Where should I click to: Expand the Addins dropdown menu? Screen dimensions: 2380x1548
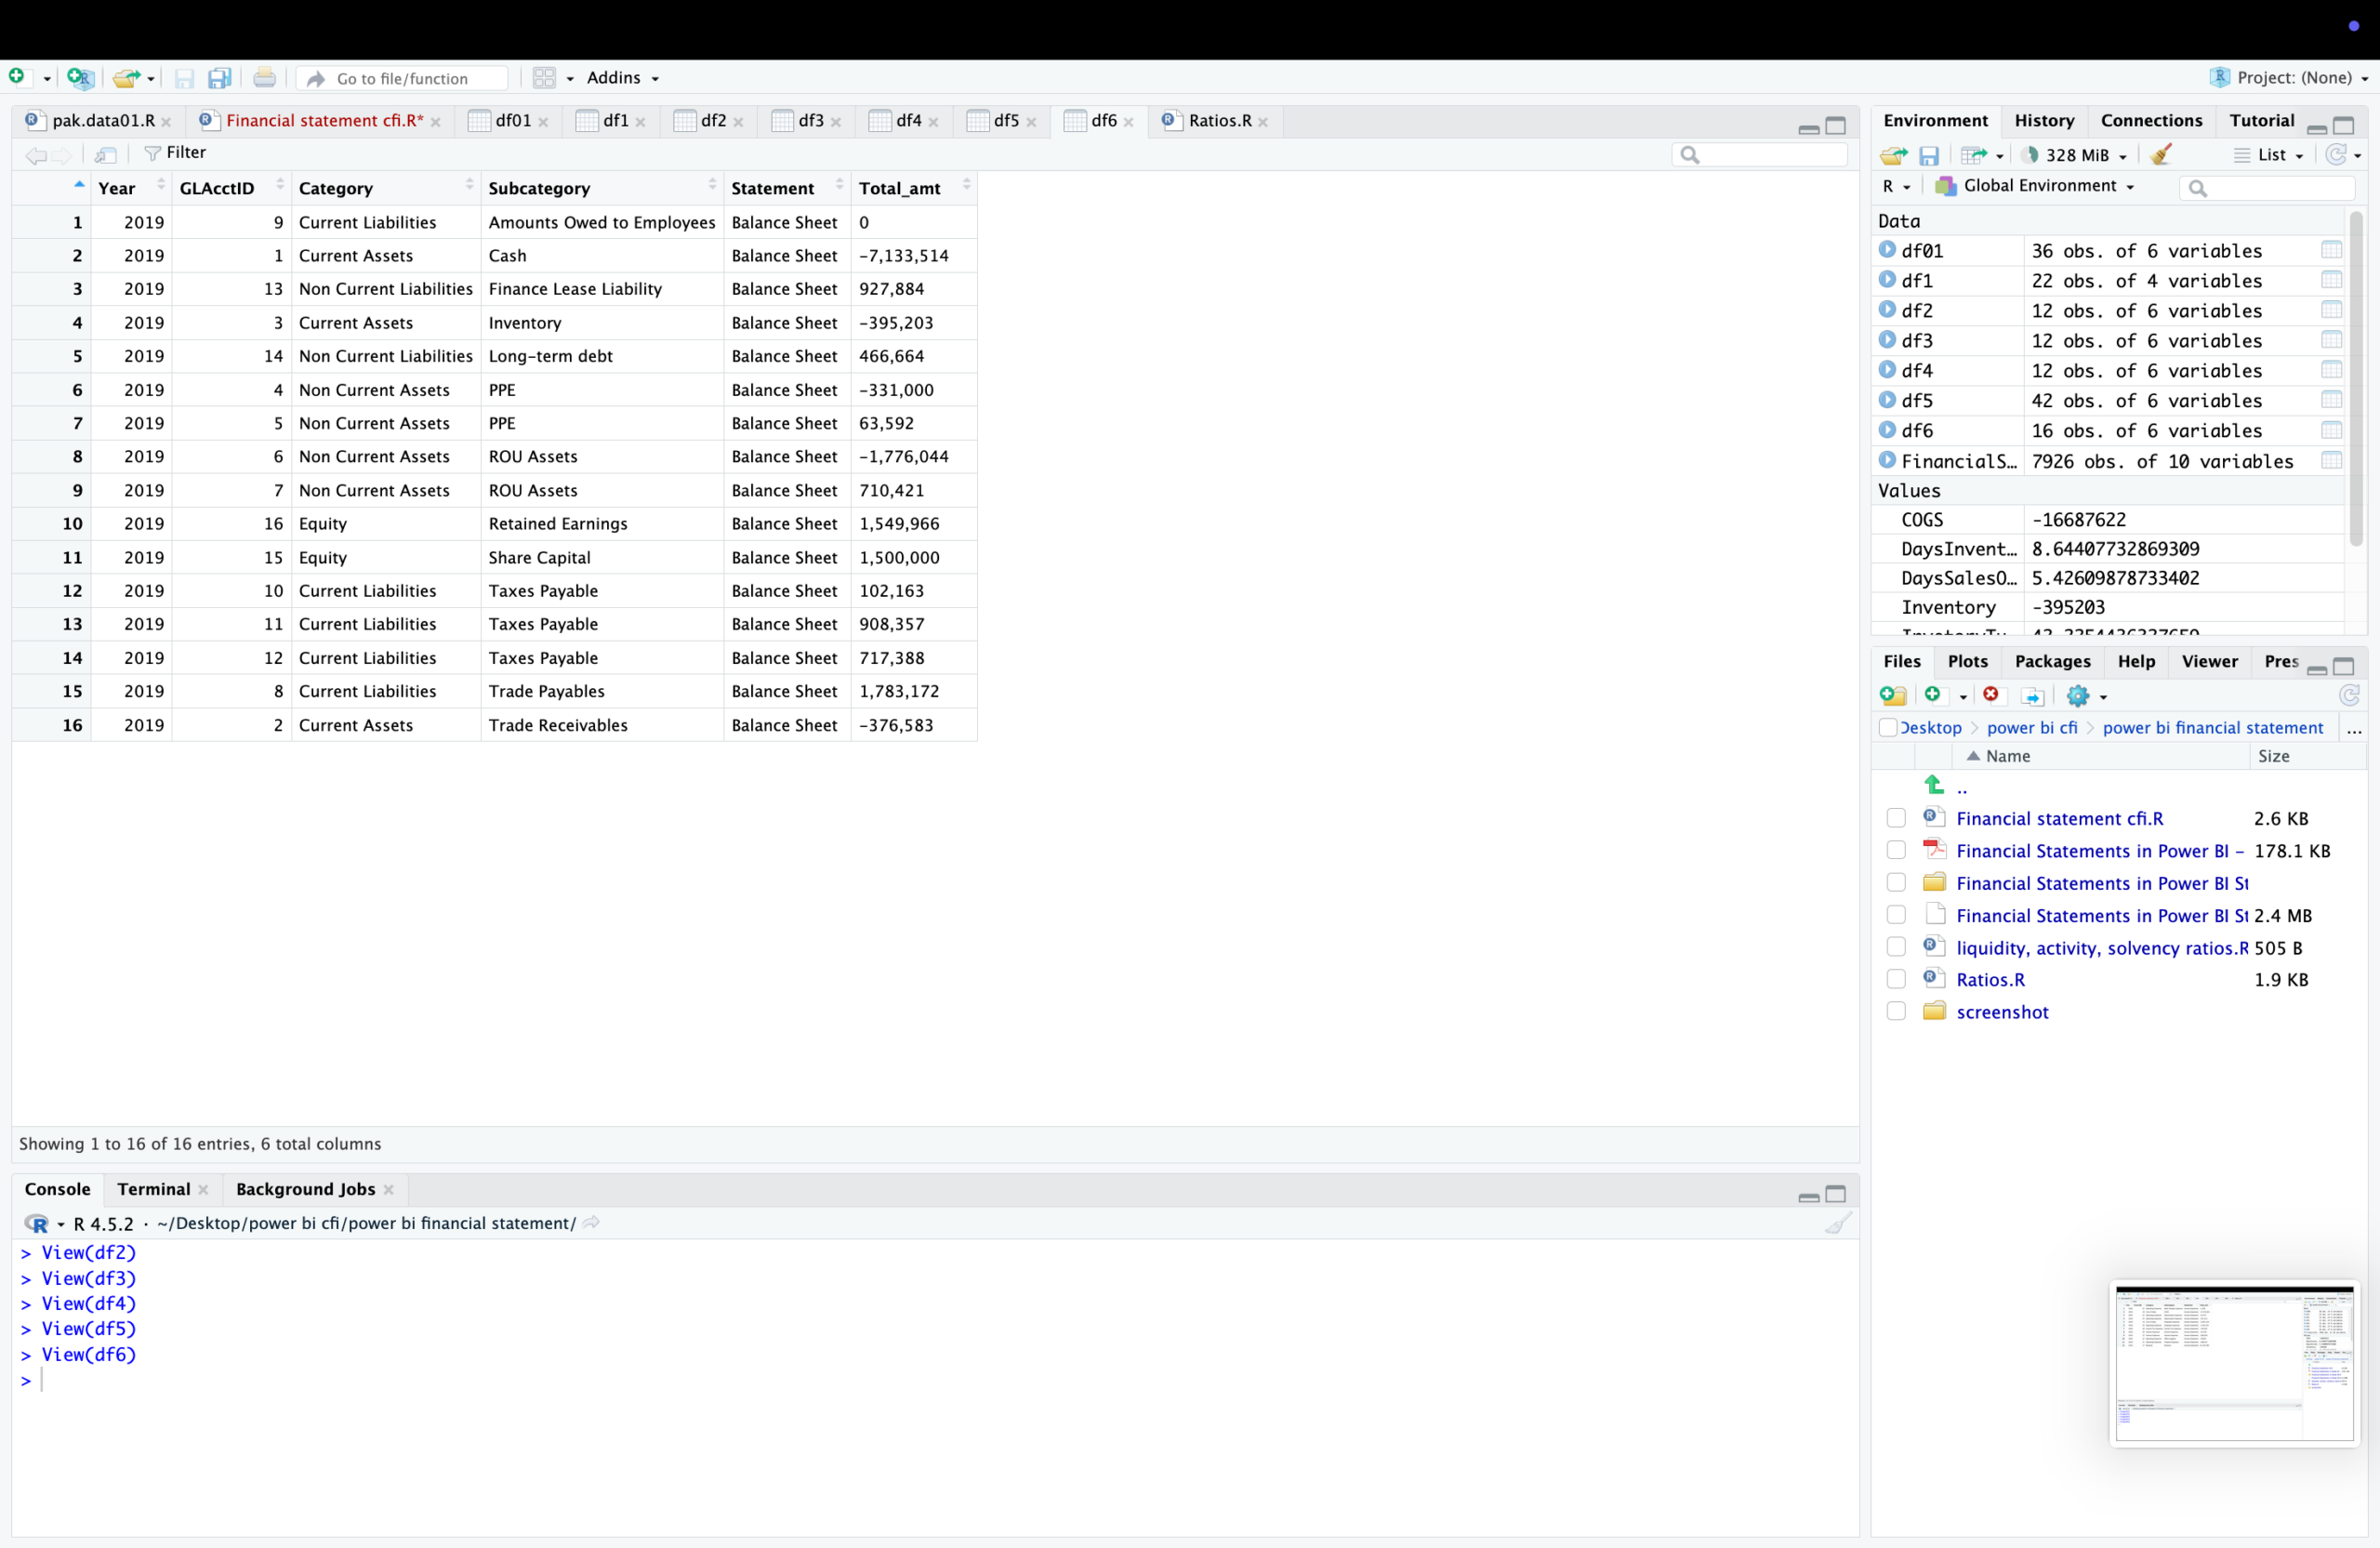click(x=623, y=77)
